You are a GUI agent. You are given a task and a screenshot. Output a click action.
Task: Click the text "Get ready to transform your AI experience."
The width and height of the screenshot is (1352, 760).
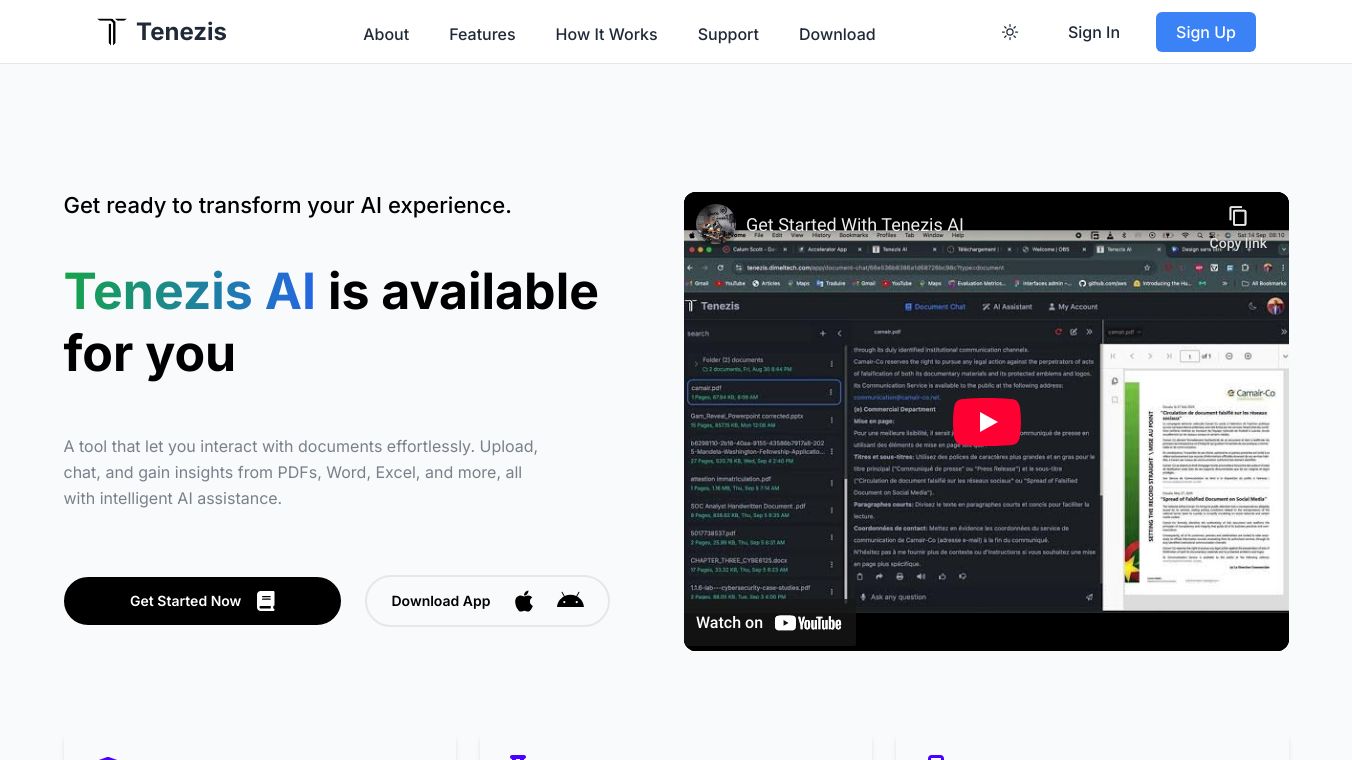(288, 205)
